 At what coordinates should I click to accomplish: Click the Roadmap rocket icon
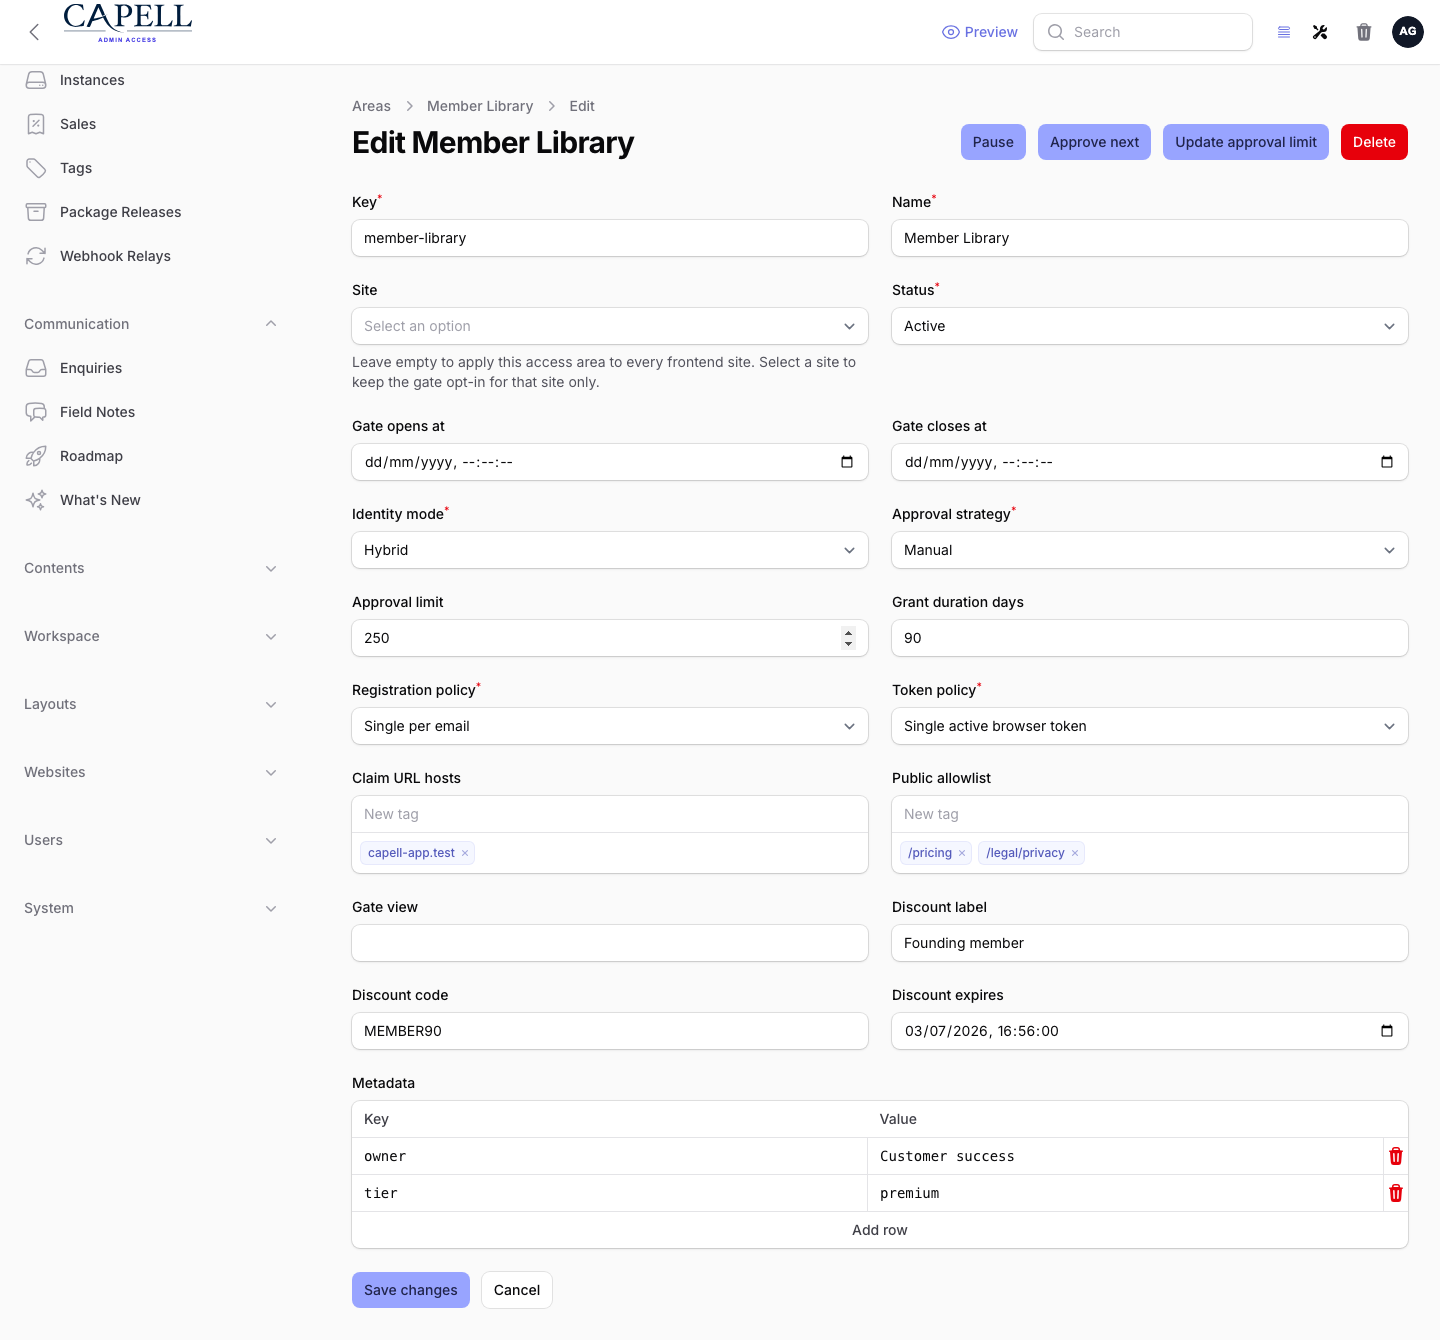tap(36, 456)
